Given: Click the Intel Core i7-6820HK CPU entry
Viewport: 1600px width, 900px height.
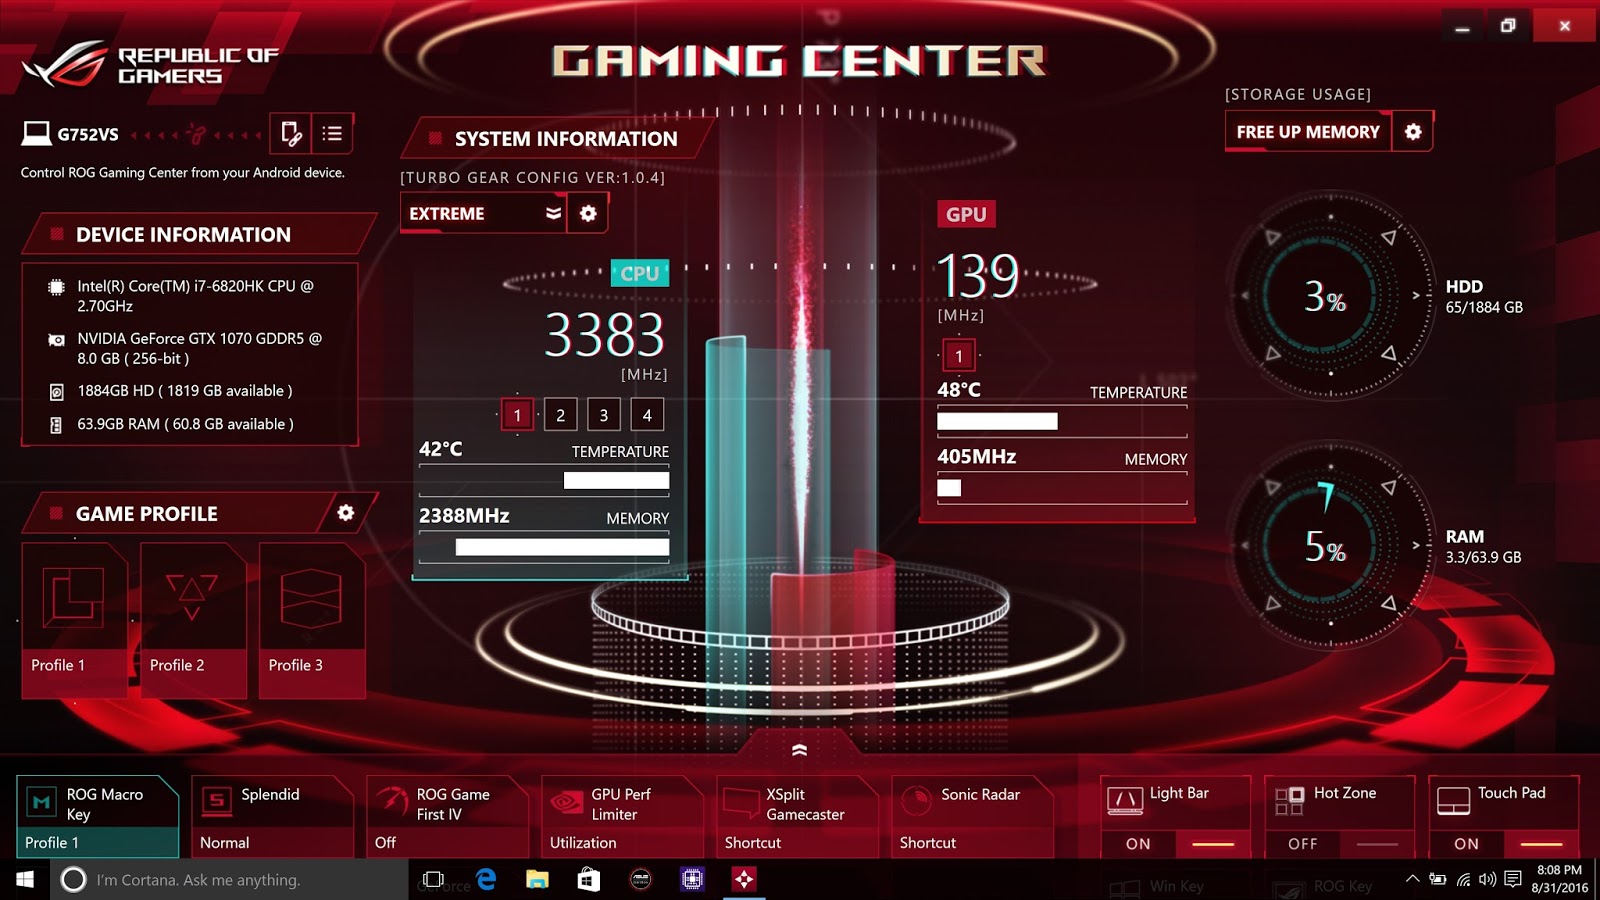Looking at the screenshot, I should [195, 296].
